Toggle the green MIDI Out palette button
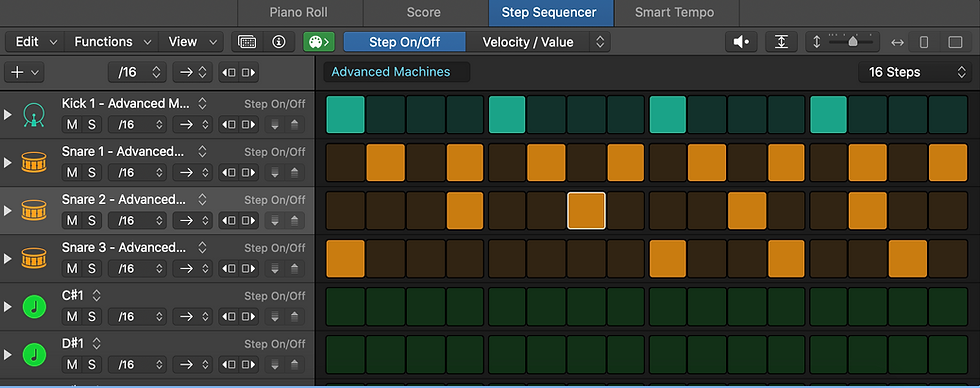 [x=319, y=42]
